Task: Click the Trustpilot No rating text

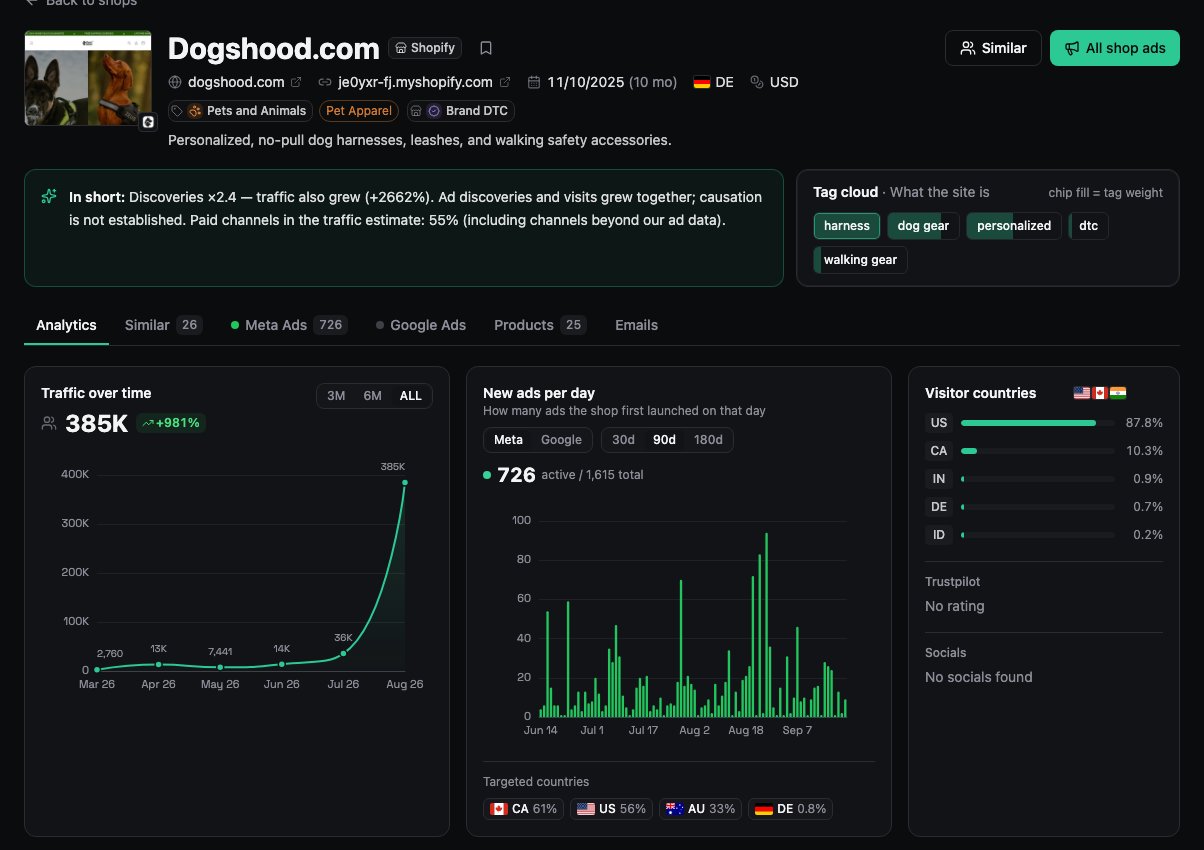Action: click(955, 606)
